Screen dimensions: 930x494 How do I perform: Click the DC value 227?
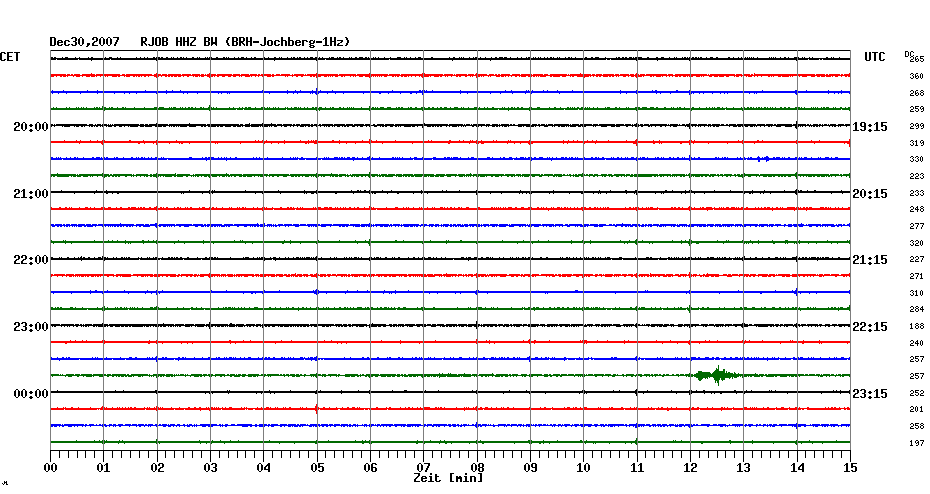pos(917,259)
